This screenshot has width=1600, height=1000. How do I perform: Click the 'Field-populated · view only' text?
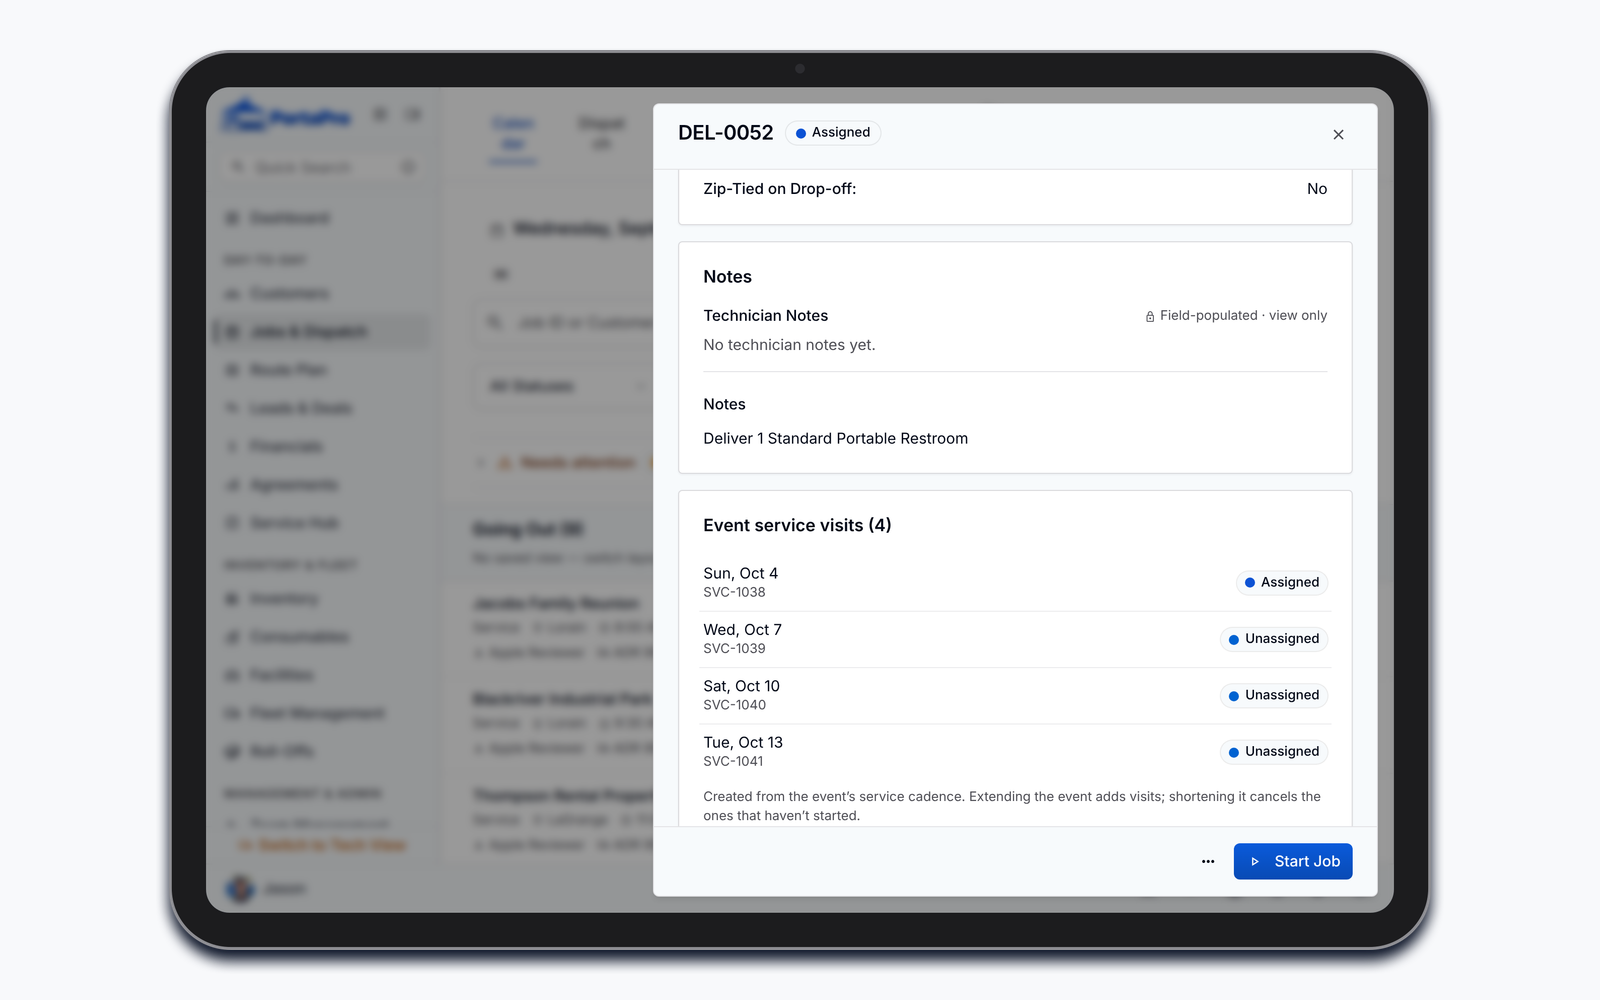(1243, 316)
